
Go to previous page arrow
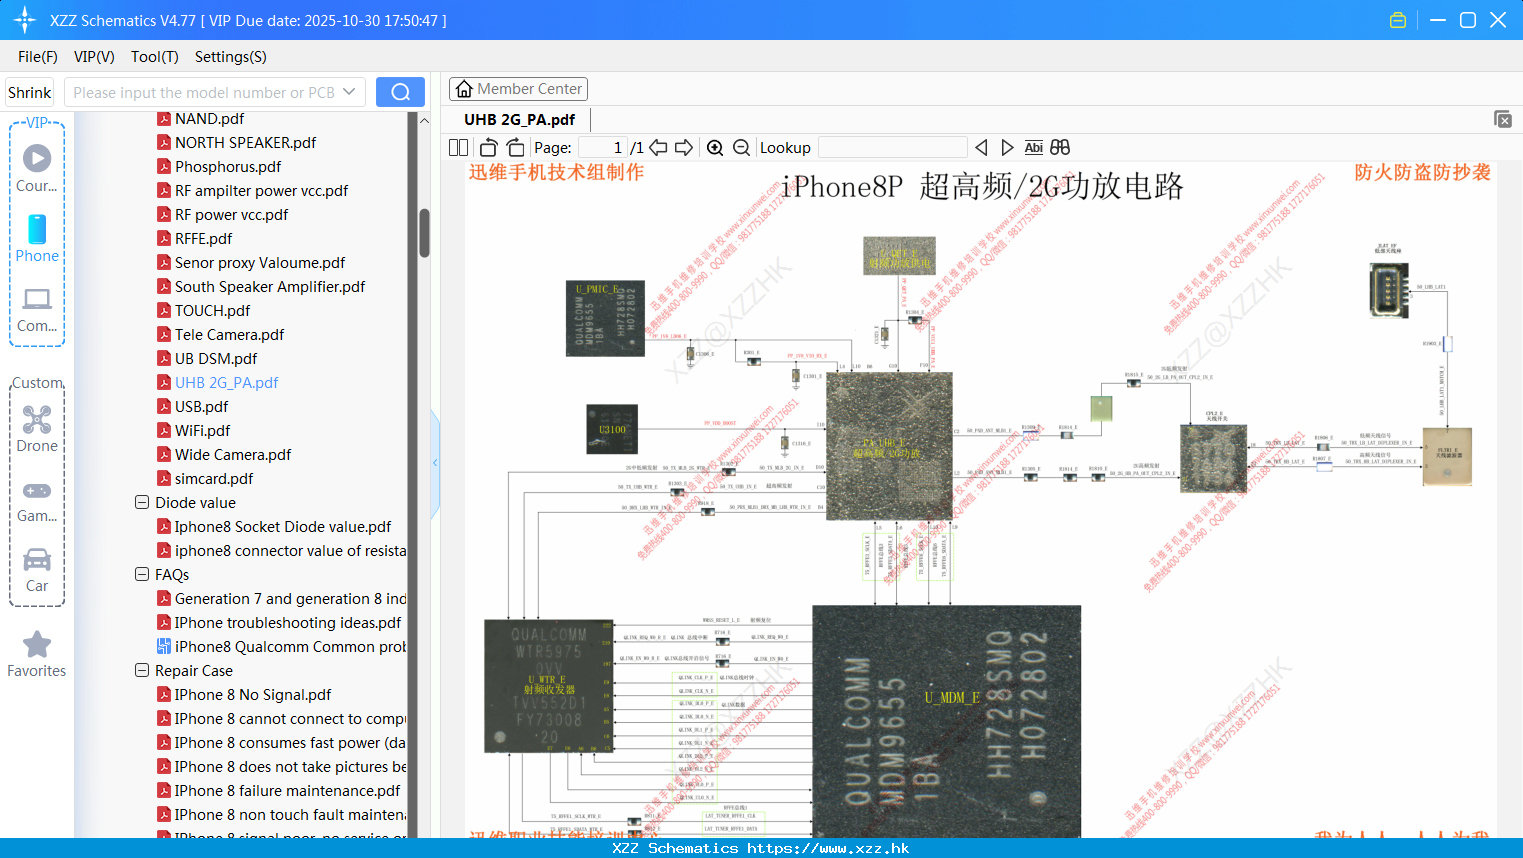coord(658,147)
